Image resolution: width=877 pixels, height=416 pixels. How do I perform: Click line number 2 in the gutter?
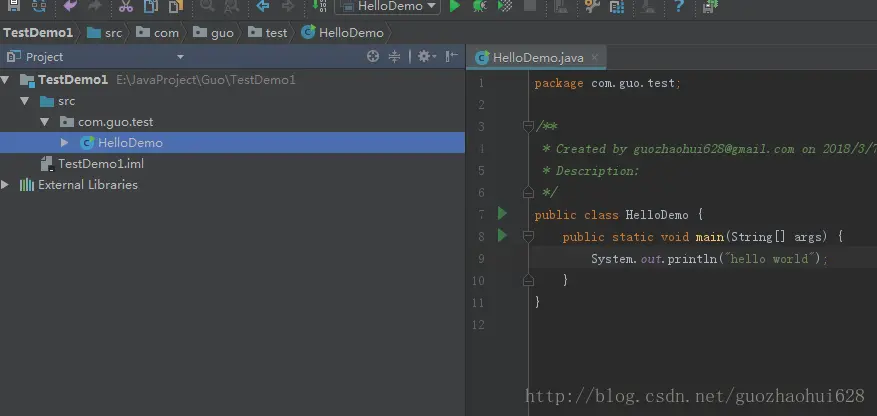[x=481, y=105]
